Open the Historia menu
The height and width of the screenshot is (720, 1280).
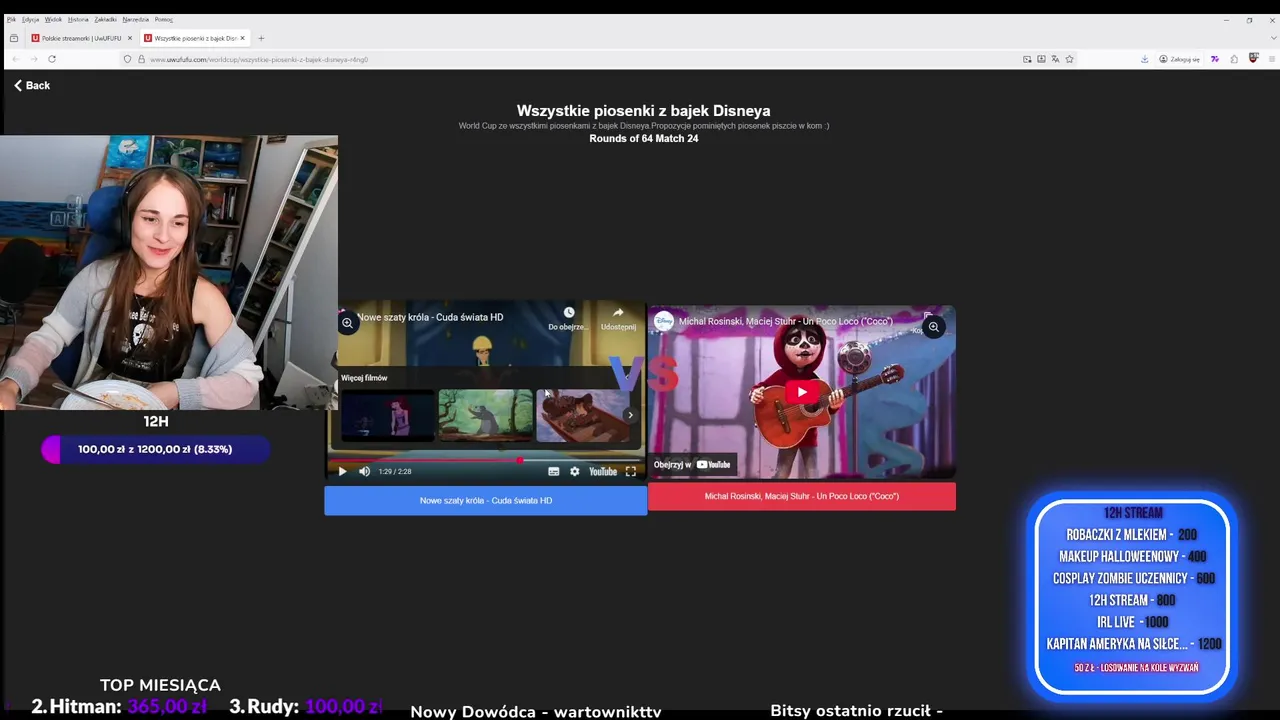click(x=78, y=19)
